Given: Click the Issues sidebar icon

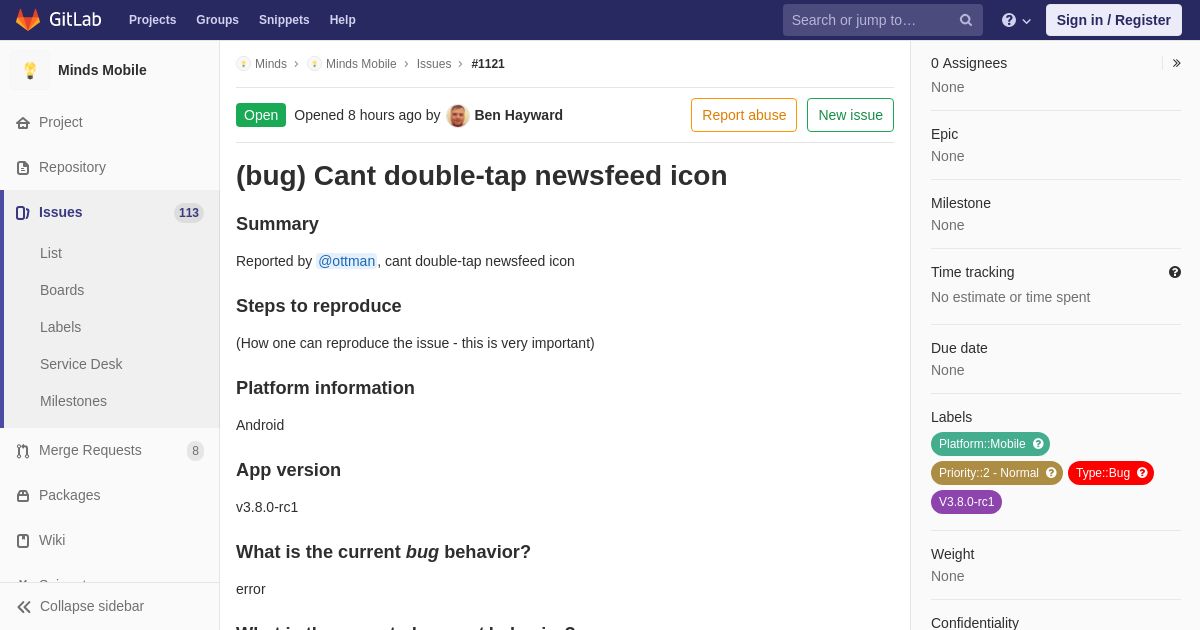Looking at the screenshot, I should (x=23, y=213).
